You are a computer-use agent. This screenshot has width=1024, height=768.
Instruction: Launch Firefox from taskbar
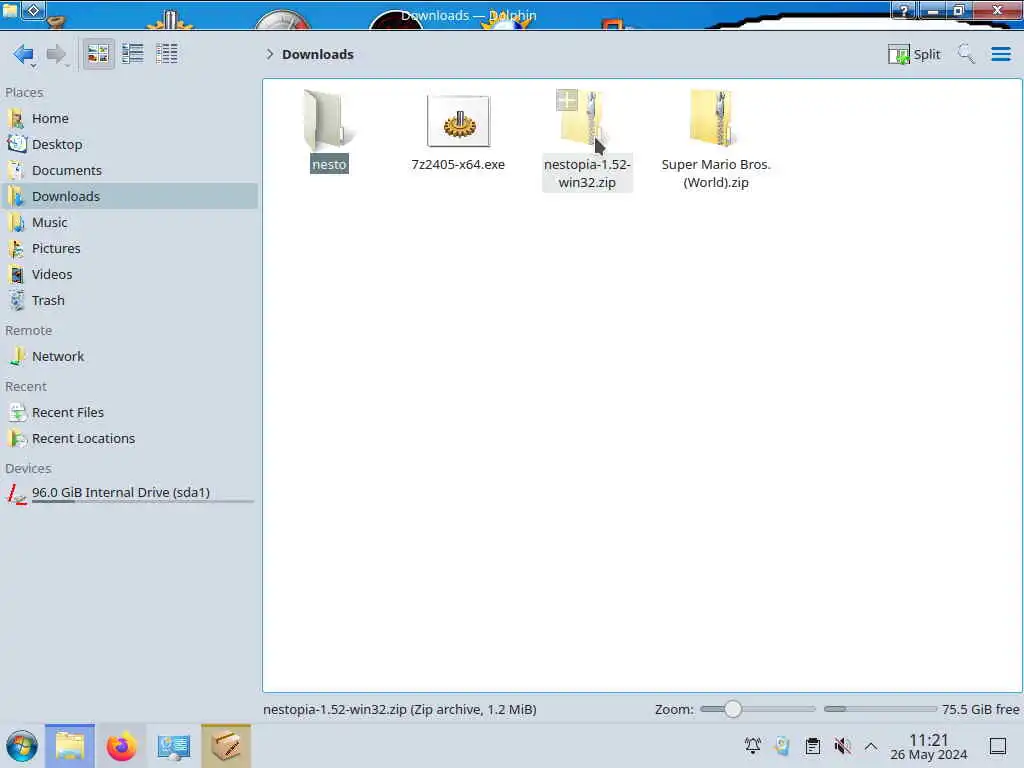click(121, 746)
